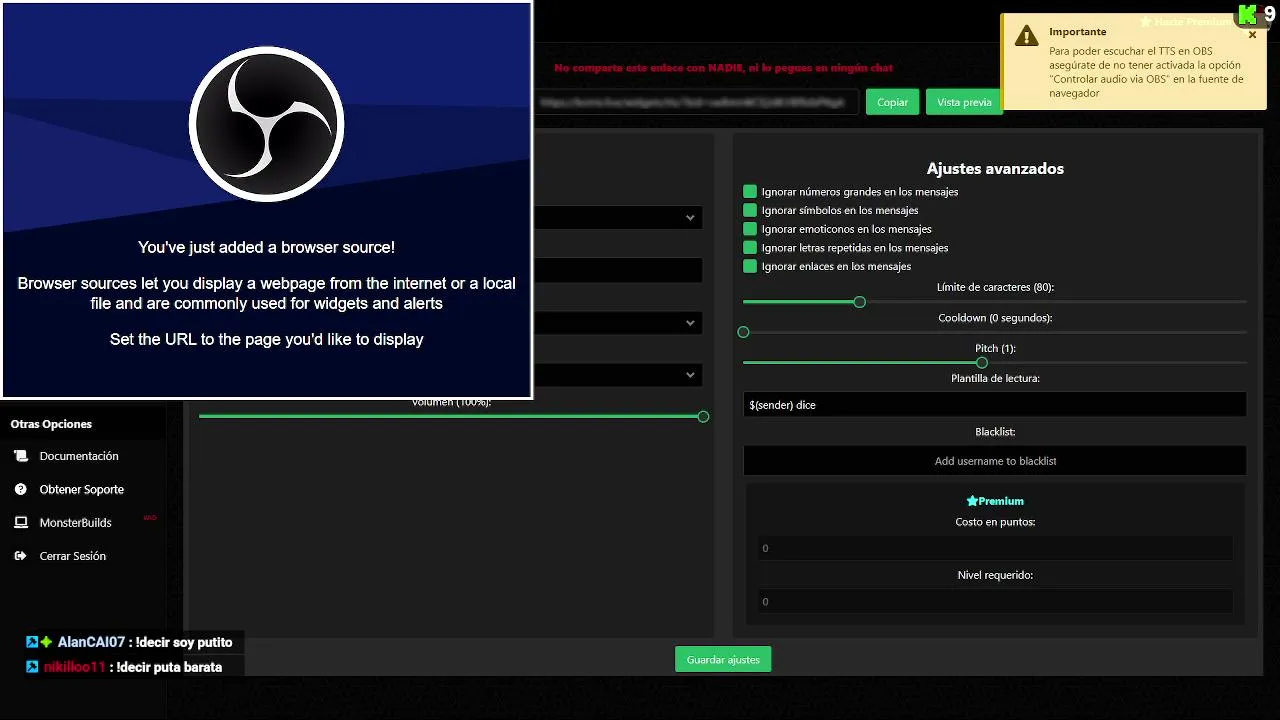Click the number 9 beside the Kick logo
1280x720 pixels.
tap(1270, 15)
